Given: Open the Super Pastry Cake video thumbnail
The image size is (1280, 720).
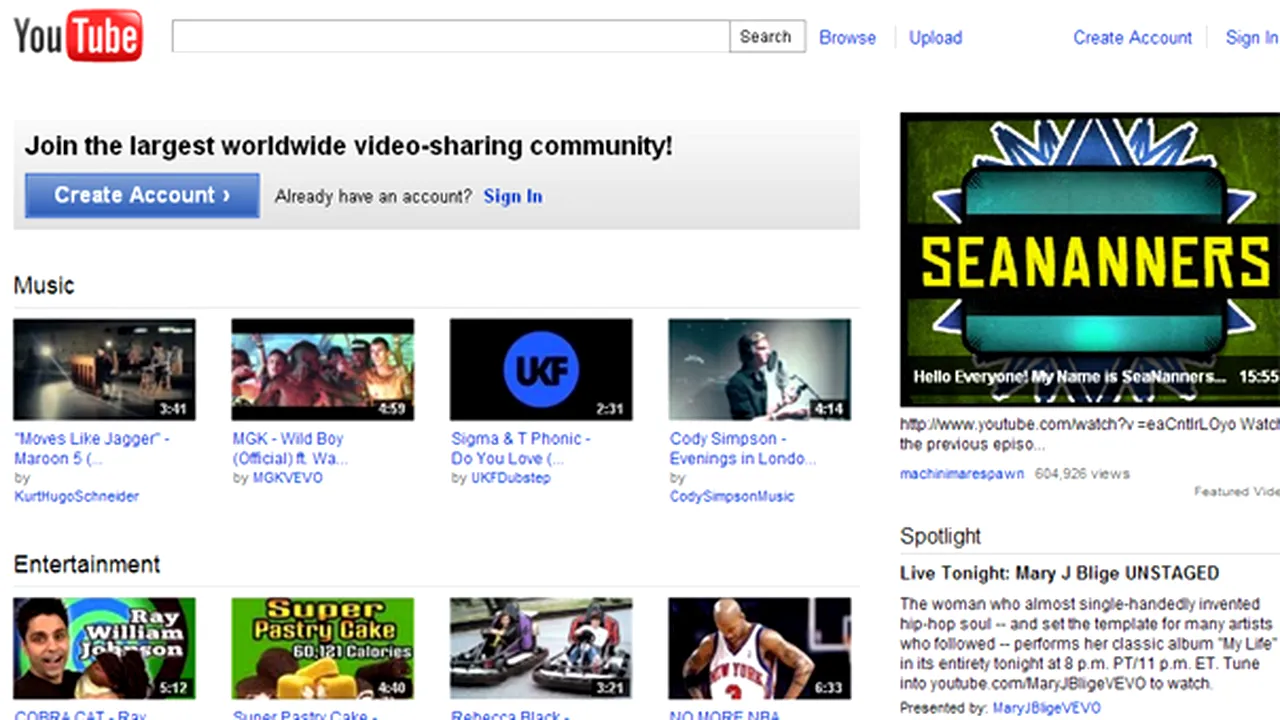Looking at the screenshot, I should point(322,648).
